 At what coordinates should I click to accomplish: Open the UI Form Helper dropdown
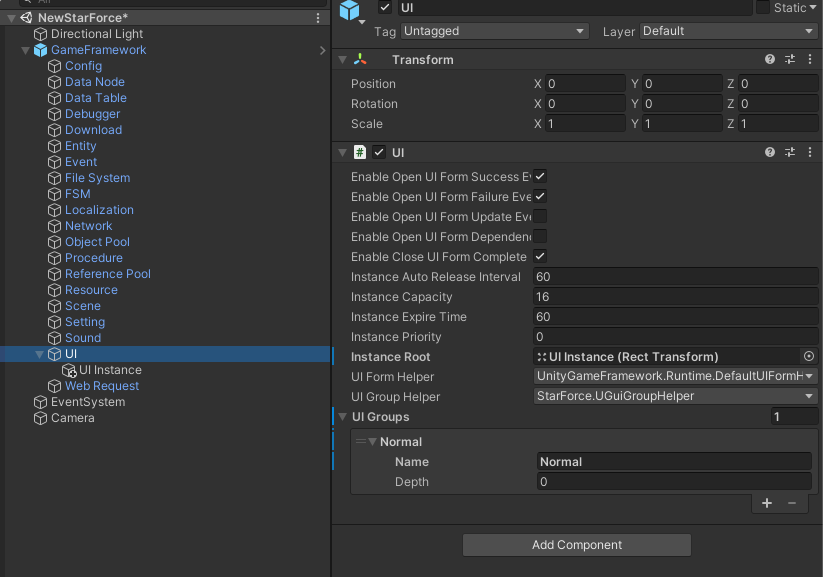tap(676, 376)
